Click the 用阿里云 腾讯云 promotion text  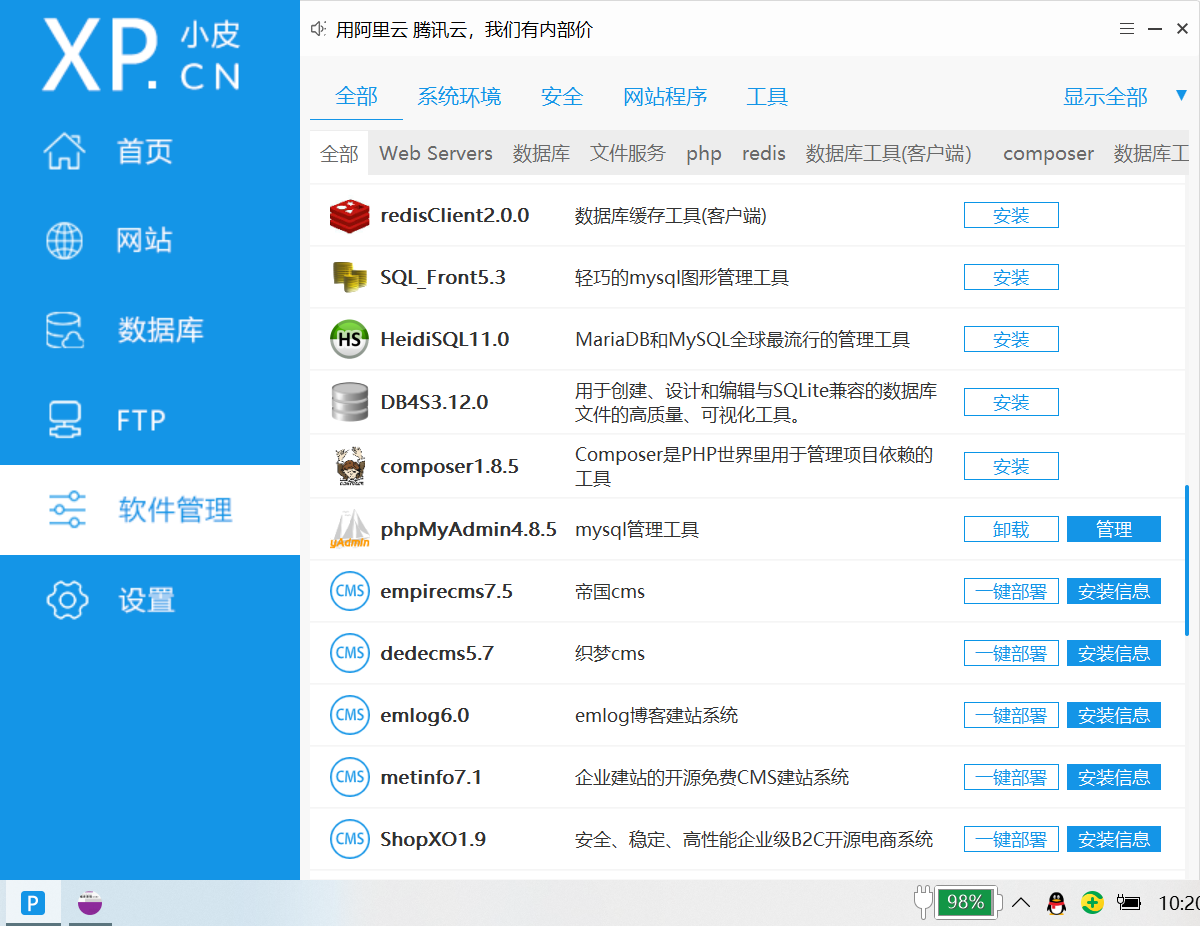464,30
